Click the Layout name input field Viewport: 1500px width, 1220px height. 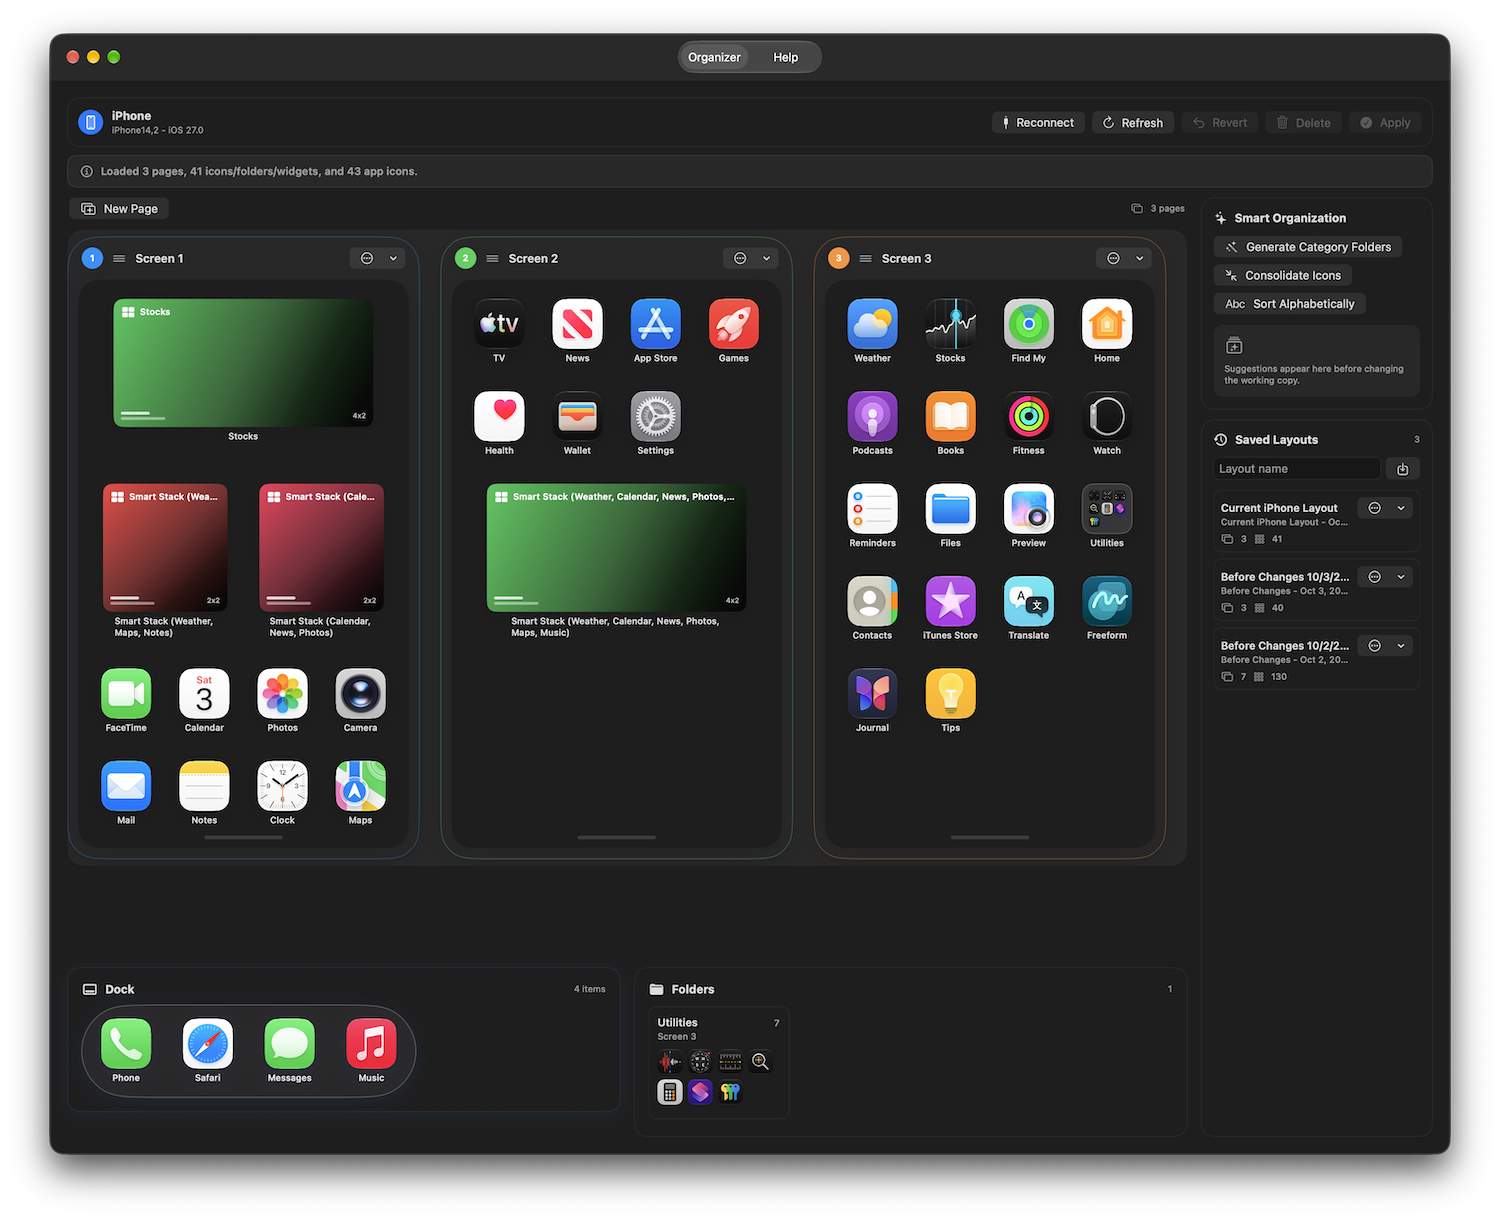[x=1297, y=469]
